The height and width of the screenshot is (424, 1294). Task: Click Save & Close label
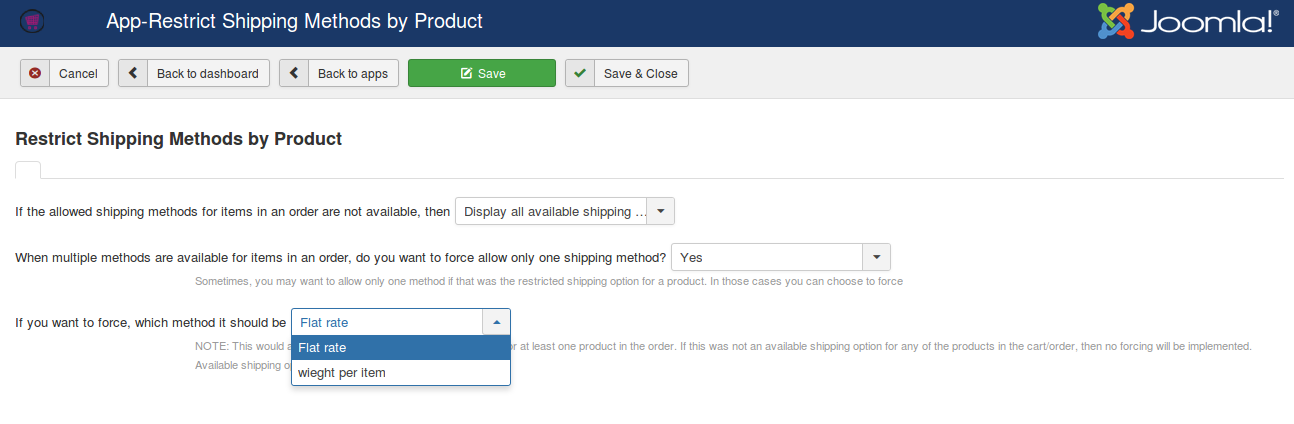(641, 74)
